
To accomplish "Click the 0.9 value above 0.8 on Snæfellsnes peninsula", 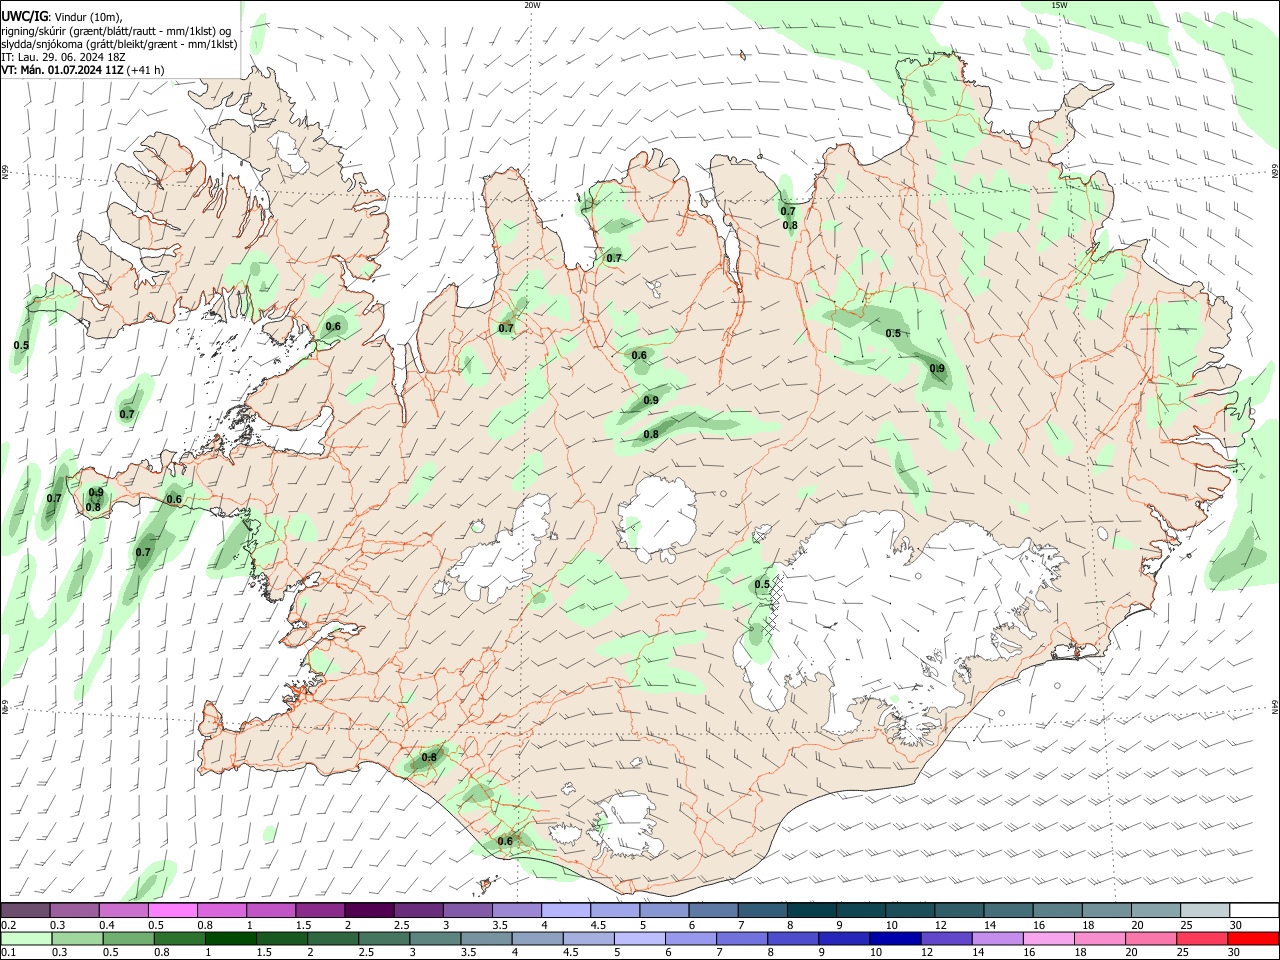I will click(96, 492).
